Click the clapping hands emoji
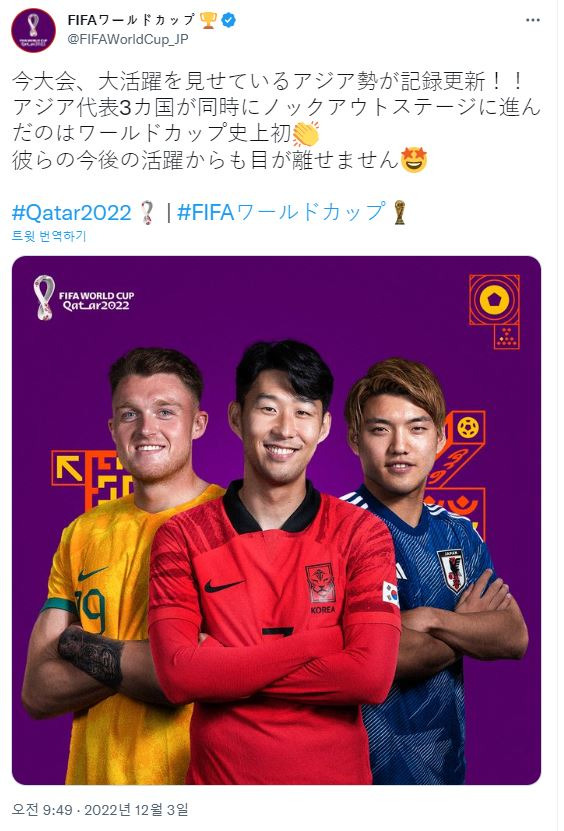 (306, 134)
